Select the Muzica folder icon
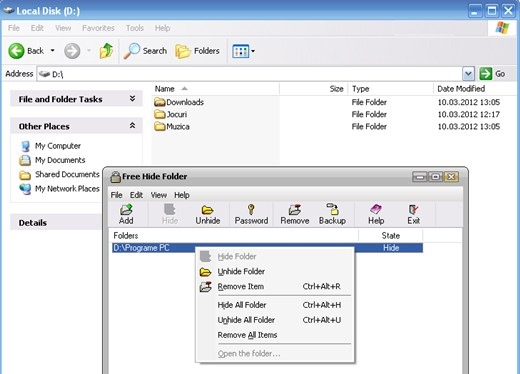The image size is (520, 374). tap(160, 127)
